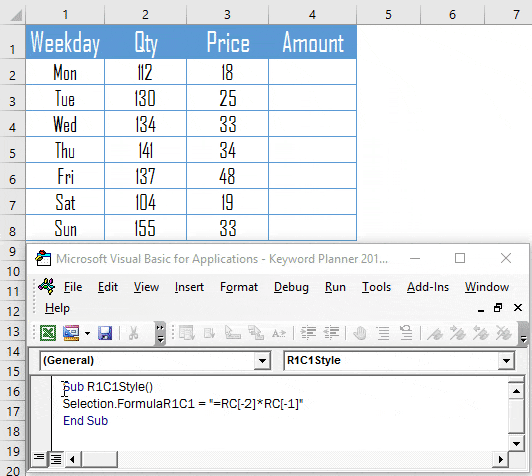532x476 pixels.
Task: Open the Run menu
Action: pyautogui.click(x=335, y=287)
